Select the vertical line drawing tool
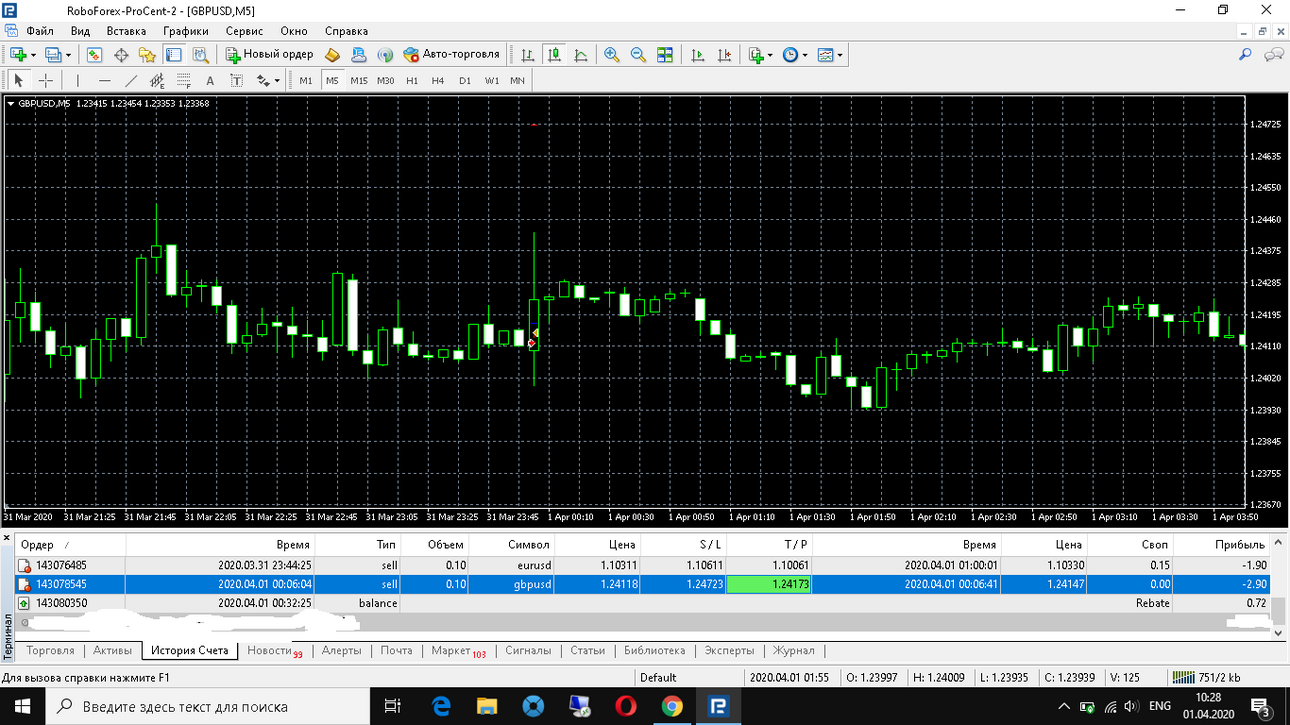This screenshot has width=1290, height=725. (x=77, y=80)
